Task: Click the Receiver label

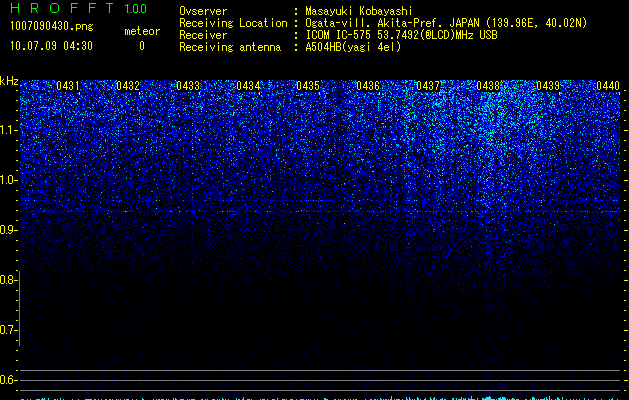Action: [x=203, y=35]
